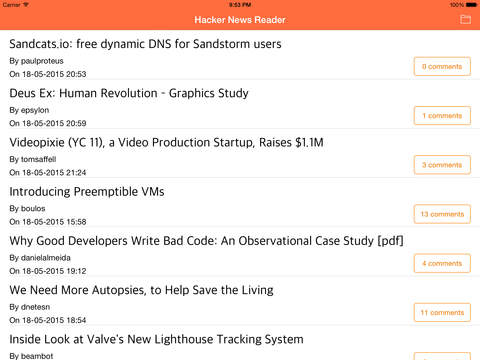Open 13 comments for Preemptible VMs

click(442, 214)
